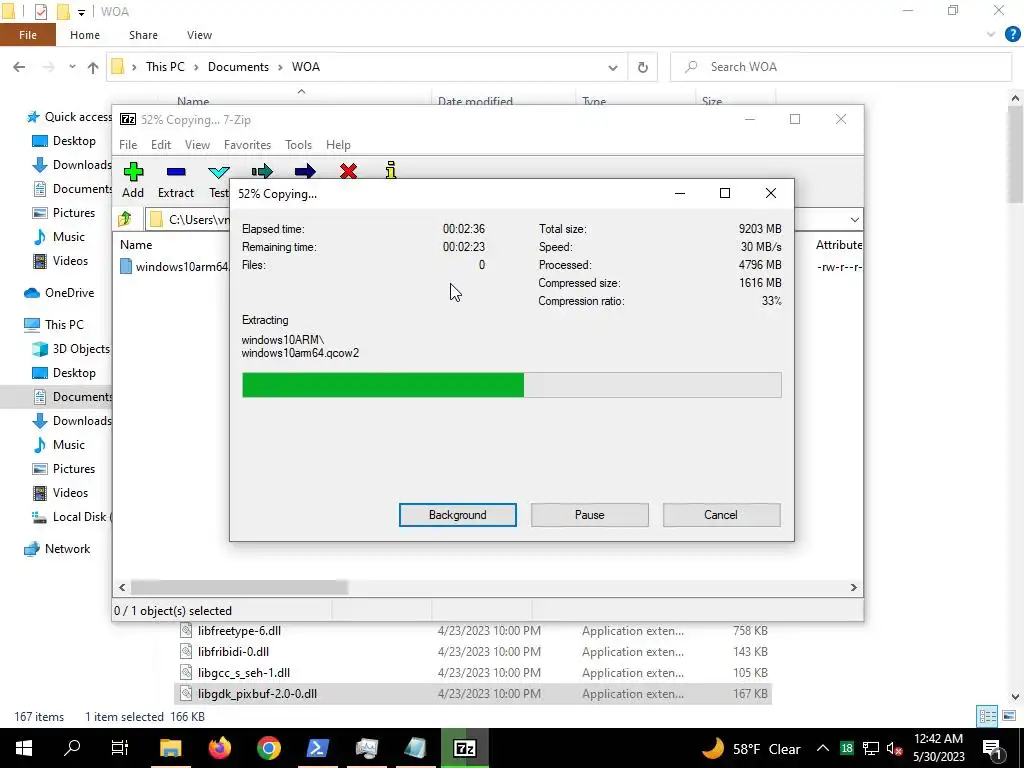Open the Tools menu in 7-Zip
Screen dimensions: 1024x768
[298, 144]
